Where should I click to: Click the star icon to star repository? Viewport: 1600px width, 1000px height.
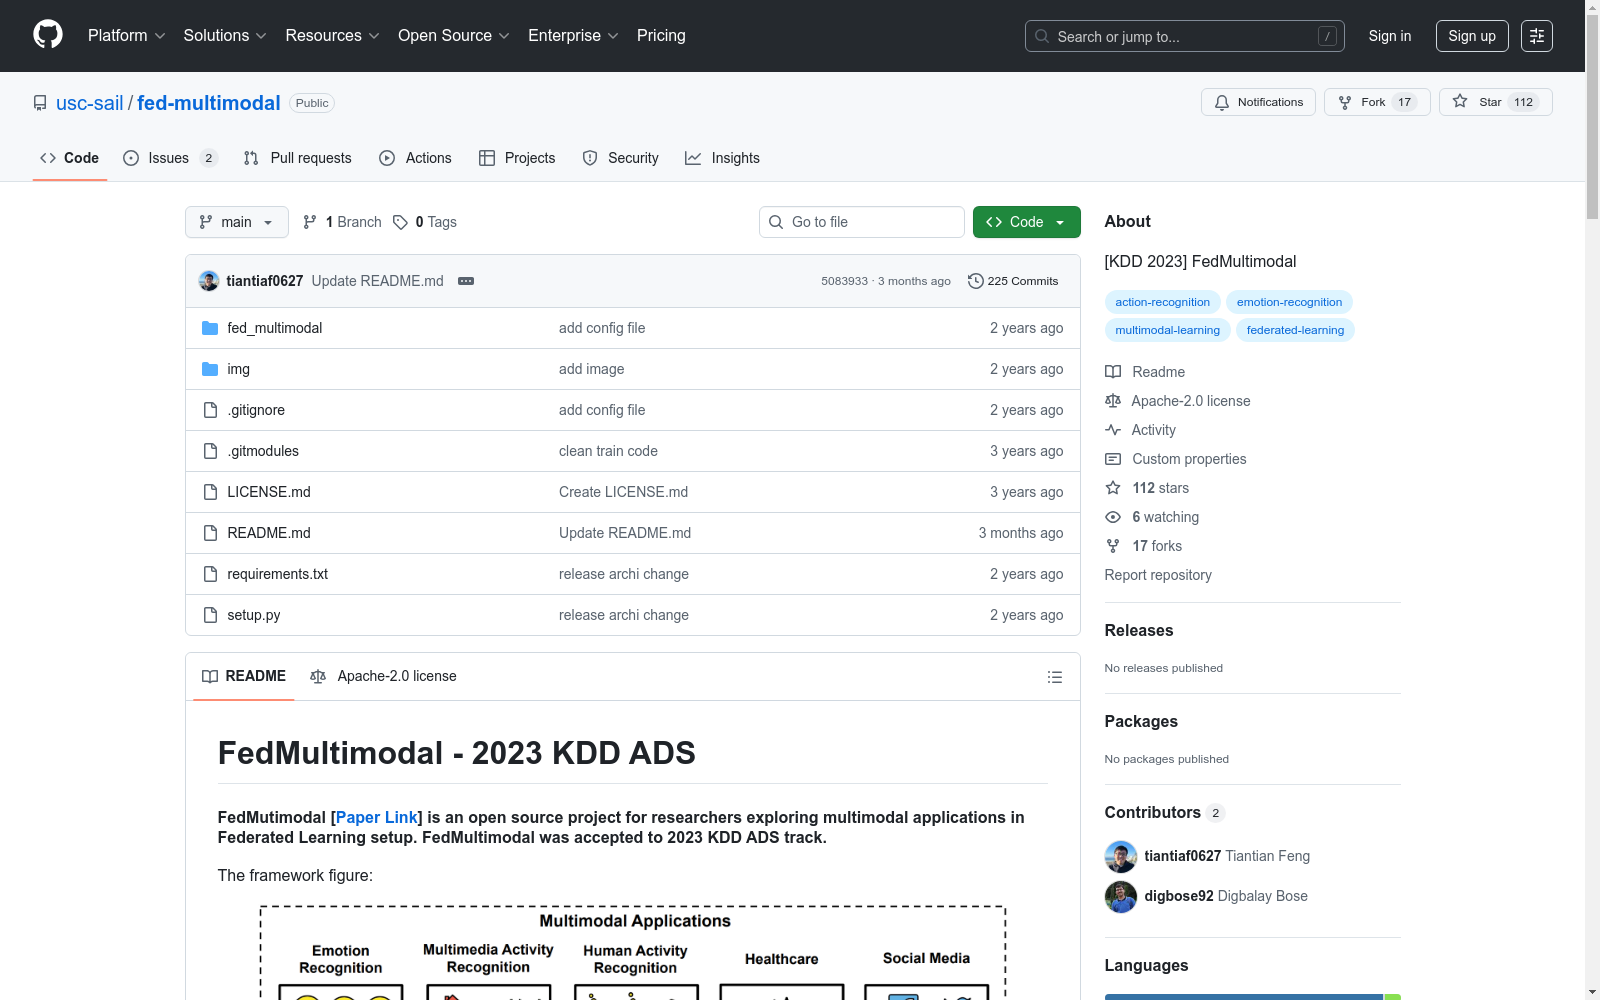coord(1460,101)
